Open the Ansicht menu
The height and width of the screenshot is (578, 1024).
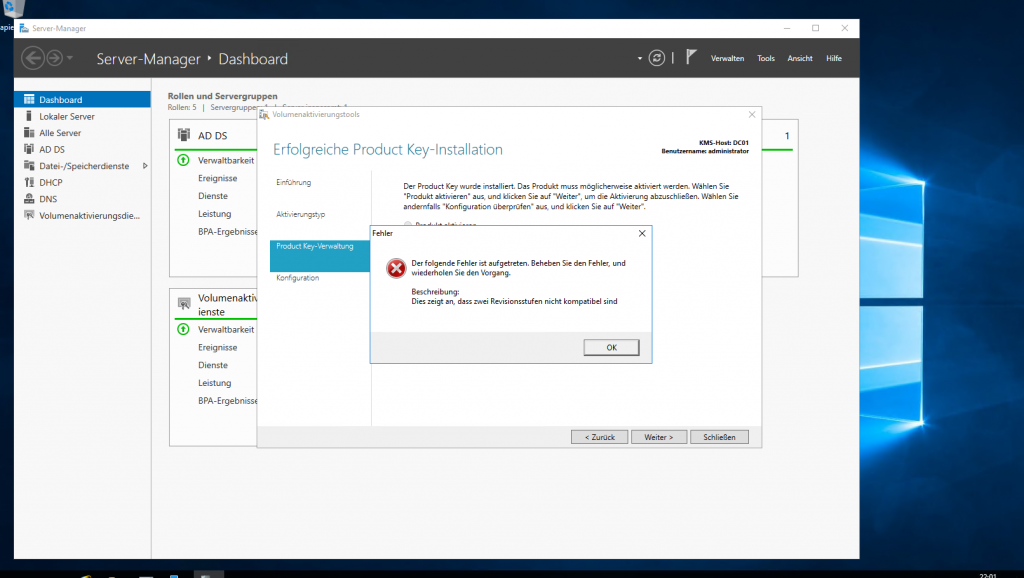coord(799,59)
